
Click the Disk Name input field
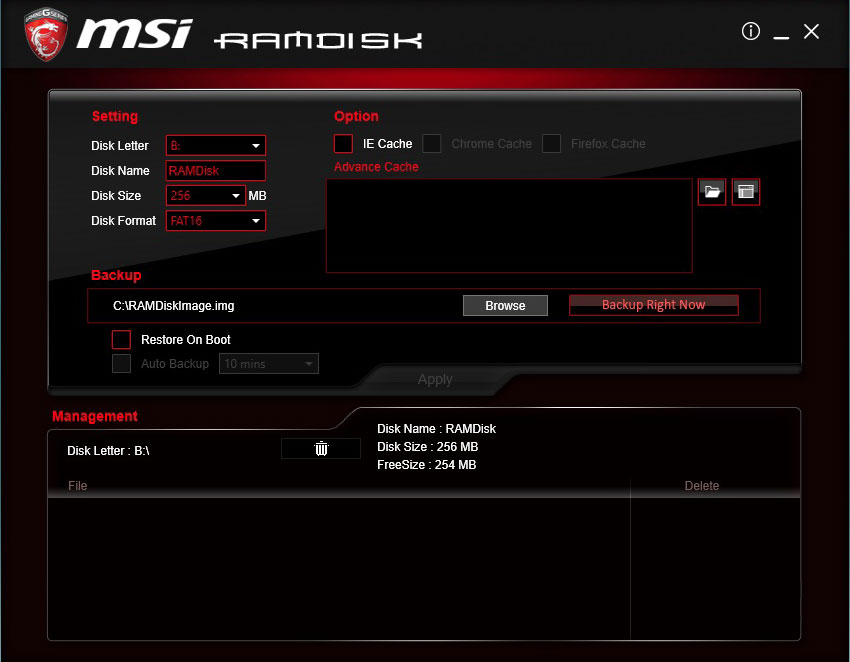click(x=216, y=171)
